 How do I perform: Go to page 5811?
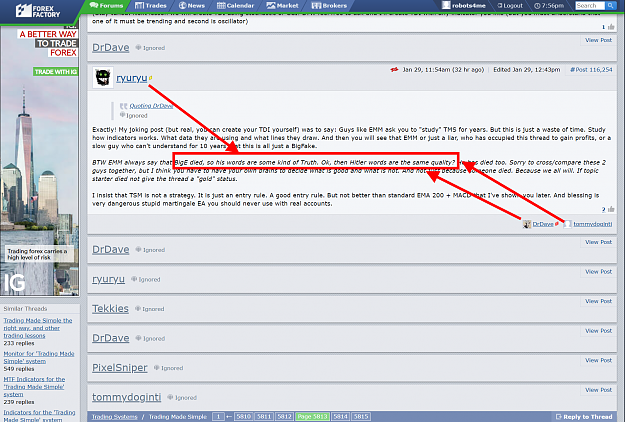pyautogui.click(x=264, y=417)
